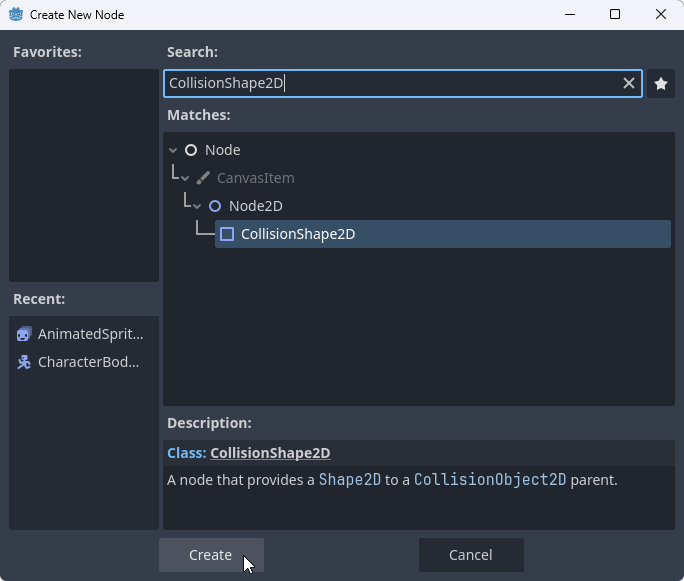Viewport: 684px width, 581px height.
Task: Click the Godot logo in title bar
Action: (x=15, y=15)
